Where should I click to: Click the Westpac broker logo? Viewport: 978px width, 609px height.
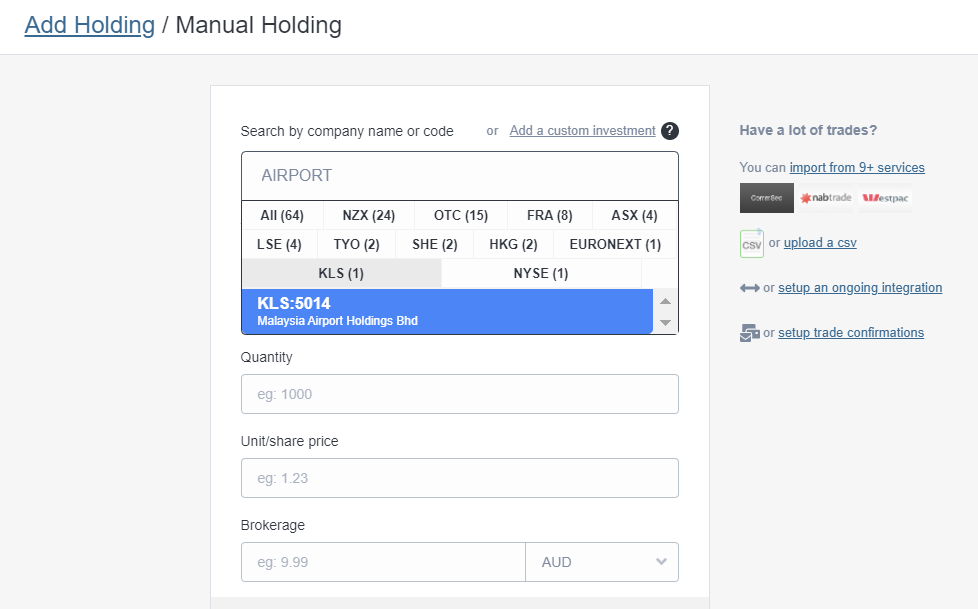click(885, 198)
